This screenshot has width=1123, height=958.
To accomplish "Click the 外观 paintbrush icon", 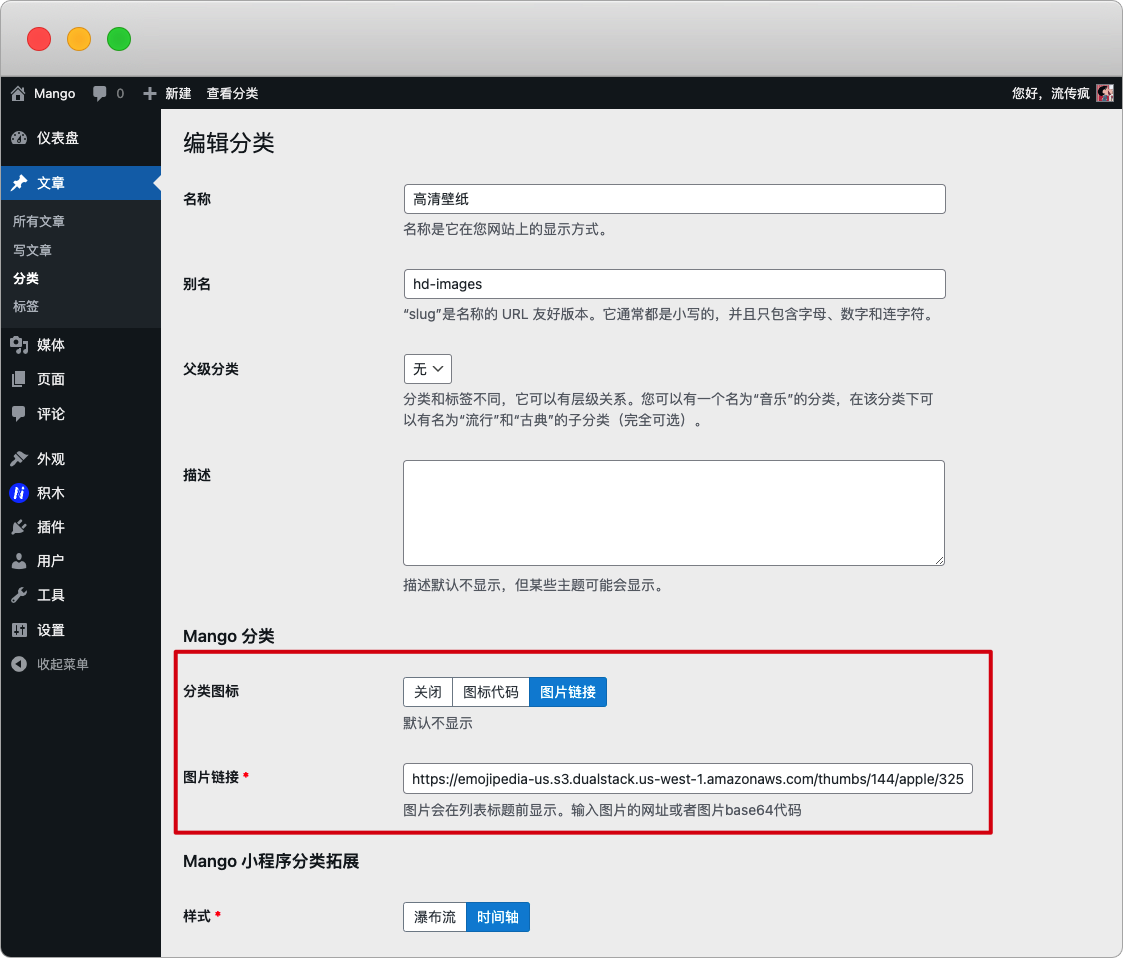I will 19,459.
